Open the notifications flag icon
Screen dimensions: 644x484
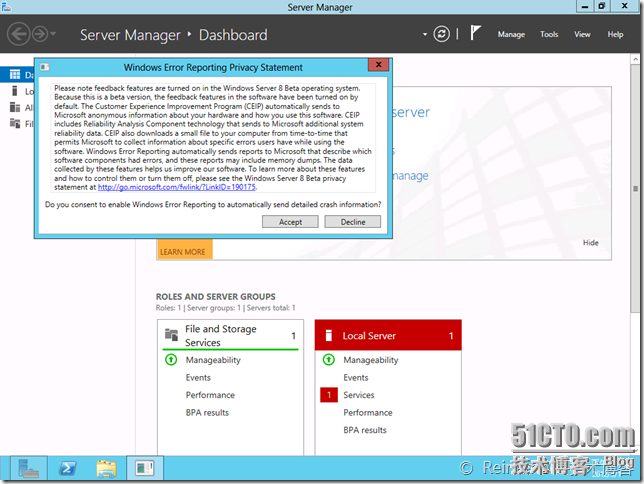pyautogui.click(x=475, y=33)
